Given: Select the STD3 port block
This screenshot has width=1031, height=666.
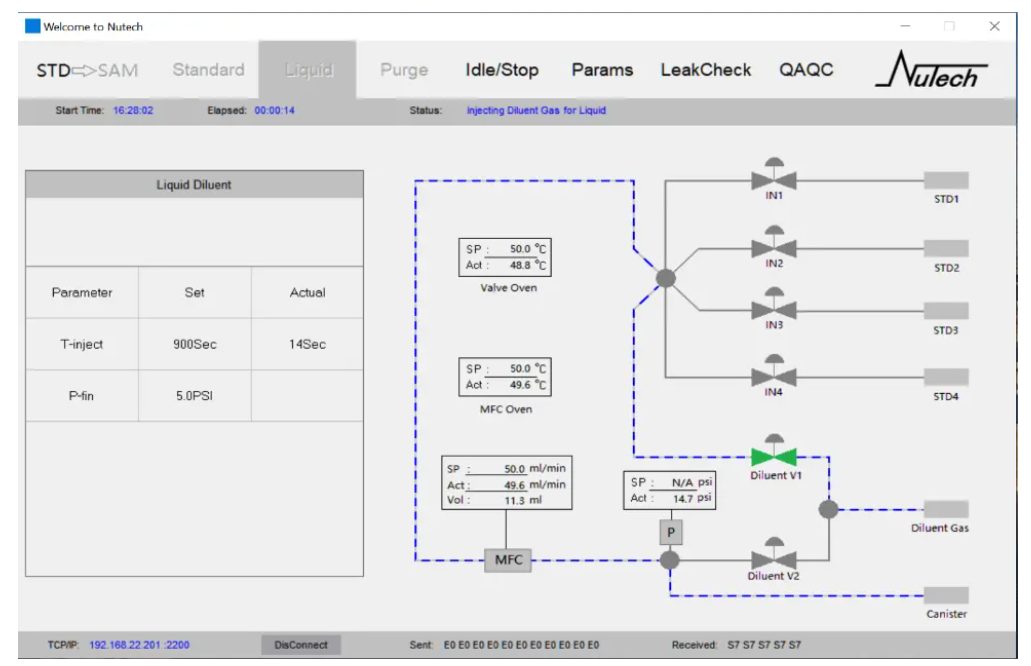Looking at the screenshot, I should tap(946, 310).
